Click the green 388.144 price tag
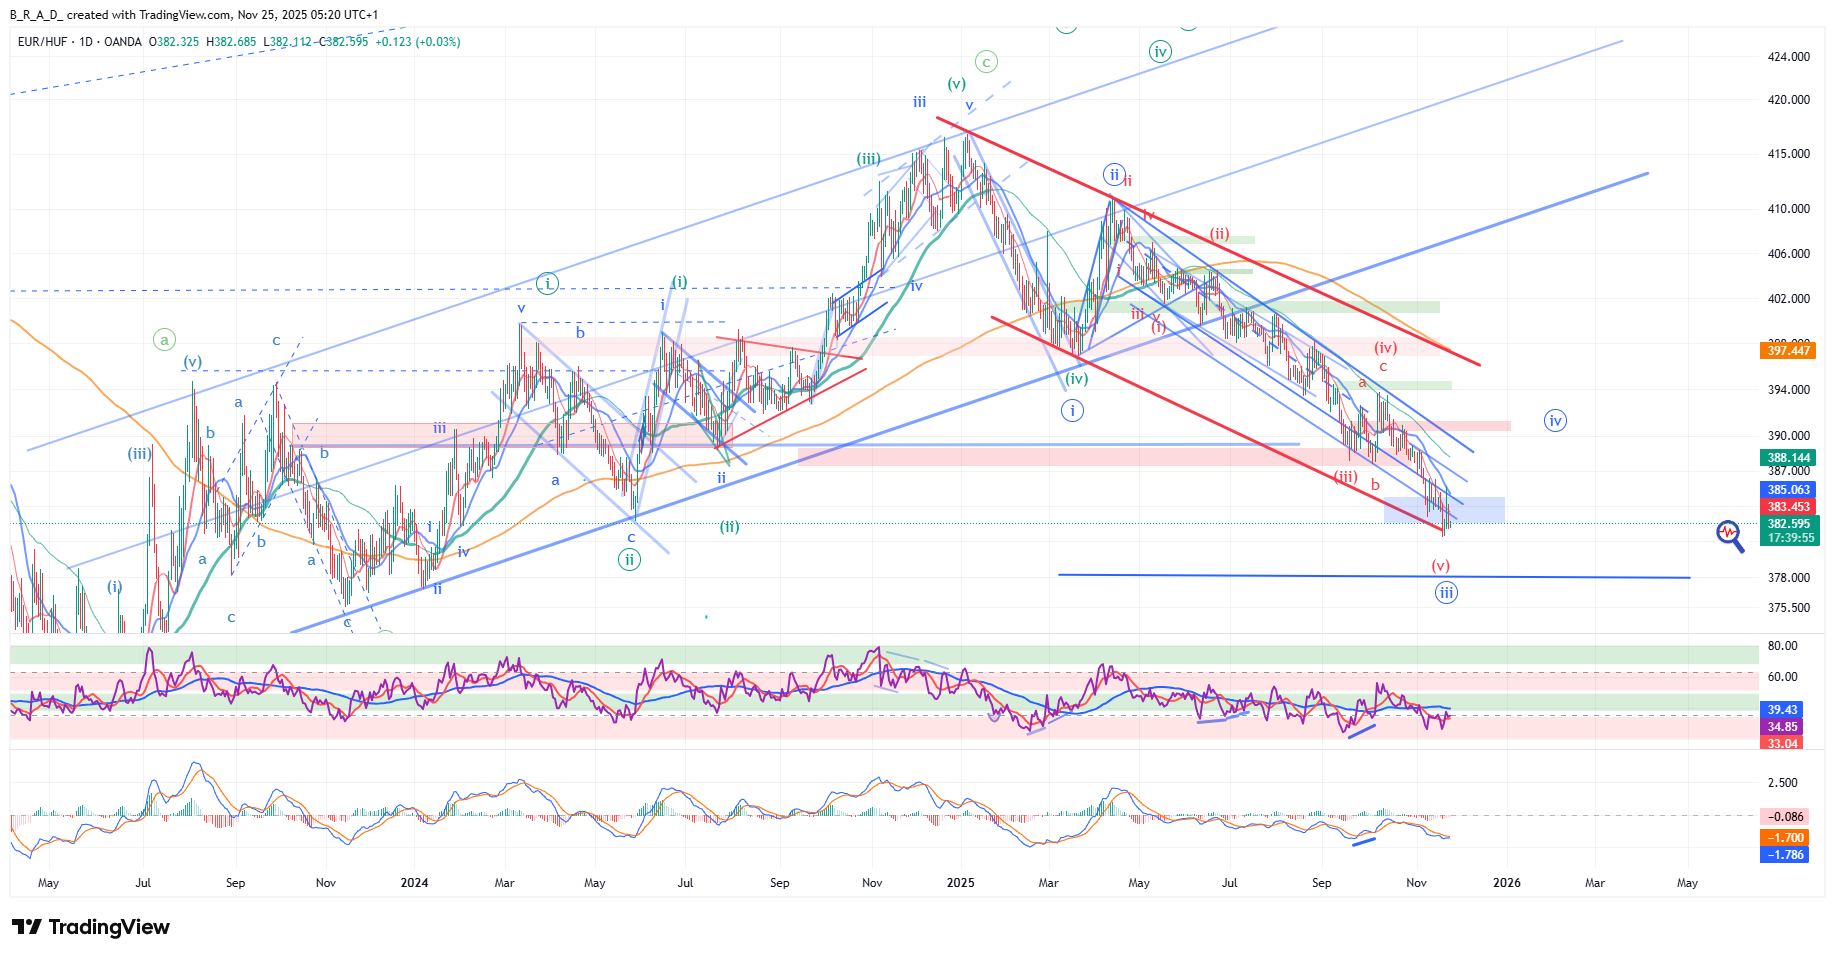Image resolution: width=1835 pixels, height=957 pixels. coord(1788,458)
